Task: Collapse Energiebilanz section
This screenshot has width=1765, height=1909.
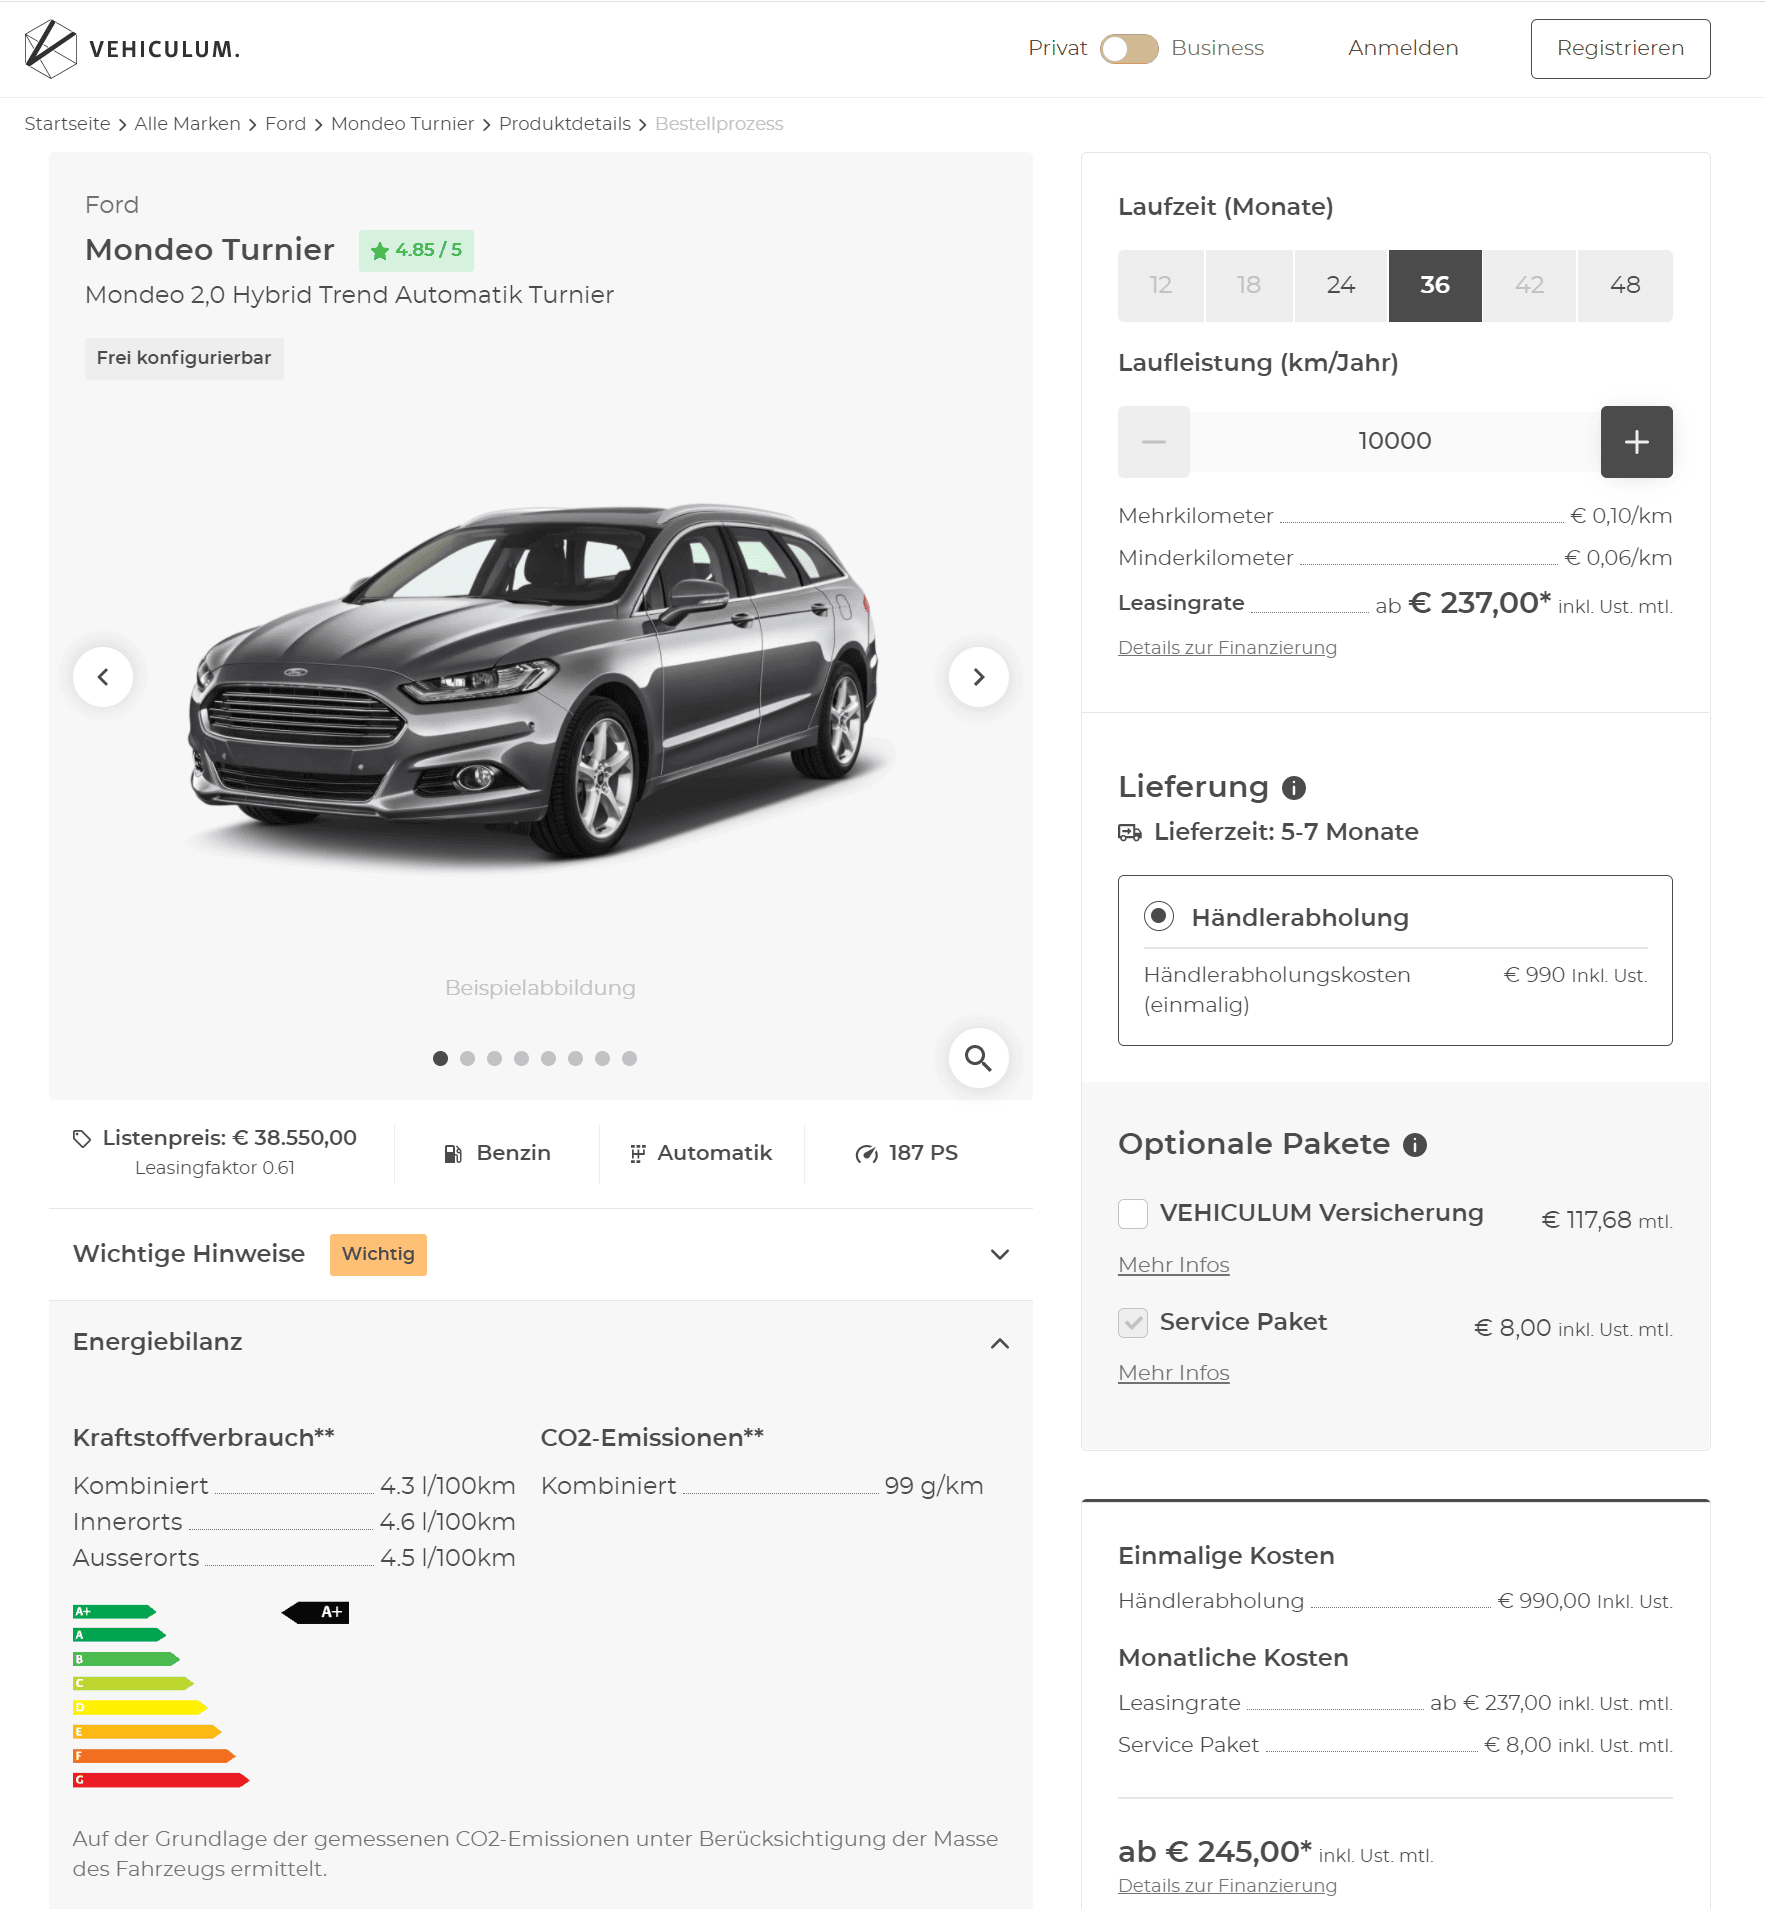Action: (x=541, y=1343)
